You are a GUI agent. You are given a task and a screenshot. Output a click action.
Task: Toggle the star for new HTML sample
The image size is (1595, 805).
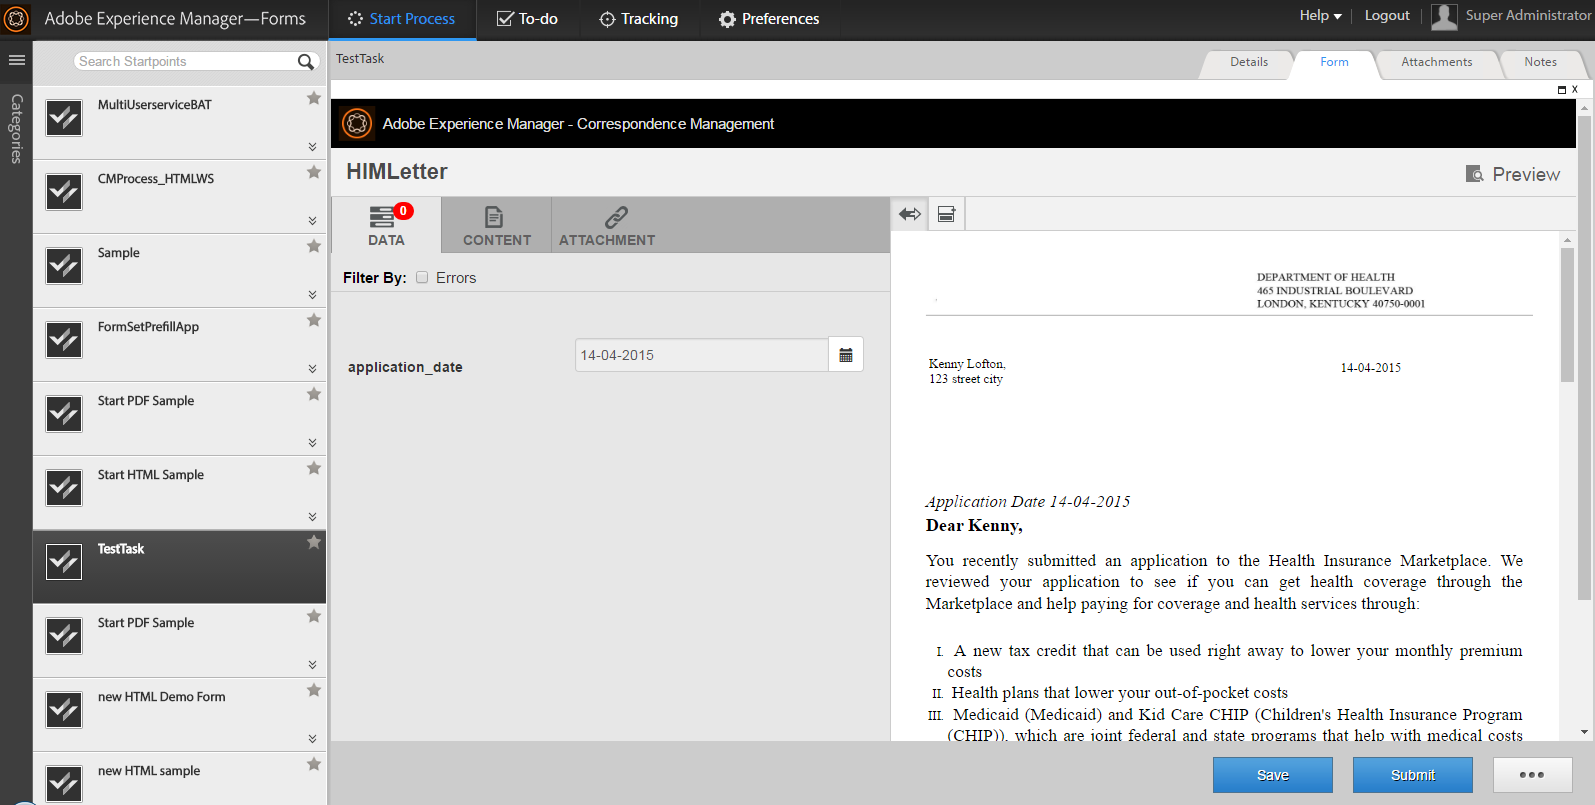pyautogui.click(x=314, y=764)
